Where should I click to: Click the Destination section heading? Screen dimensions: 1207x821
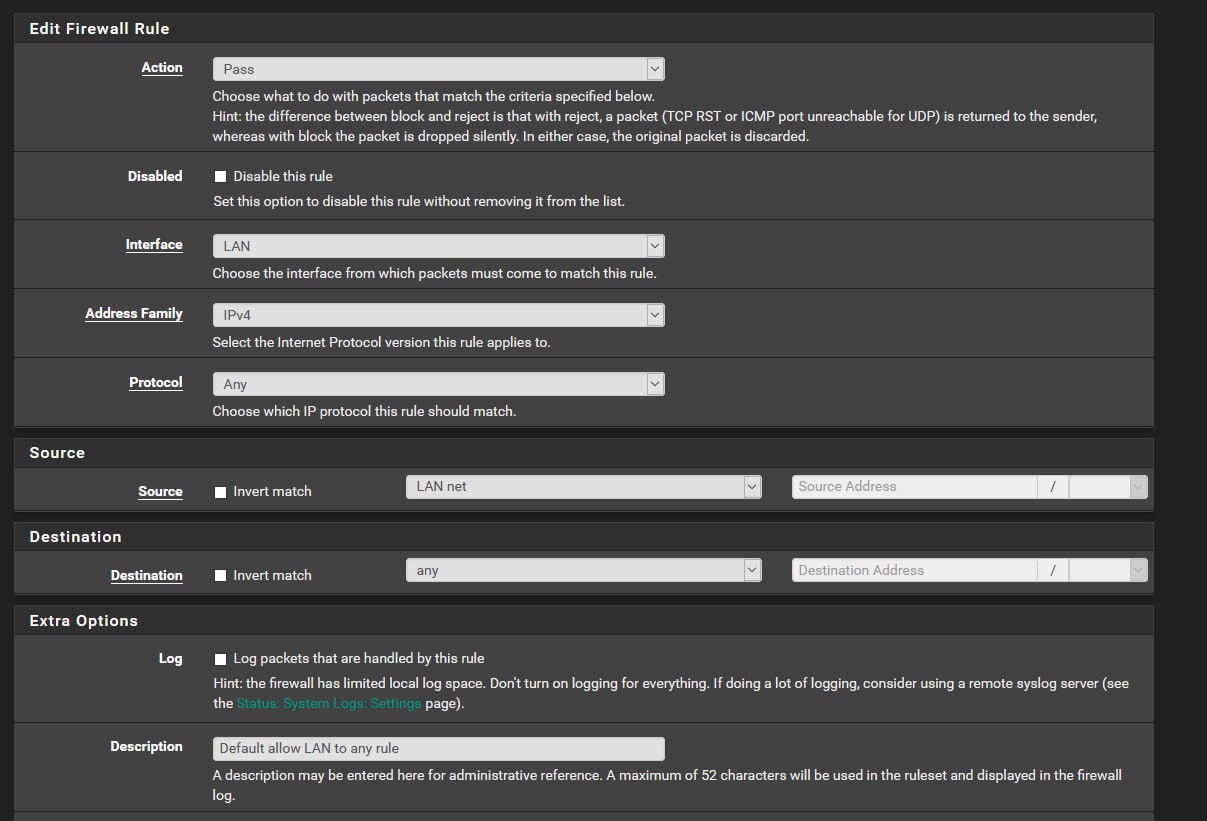[76, 537]
